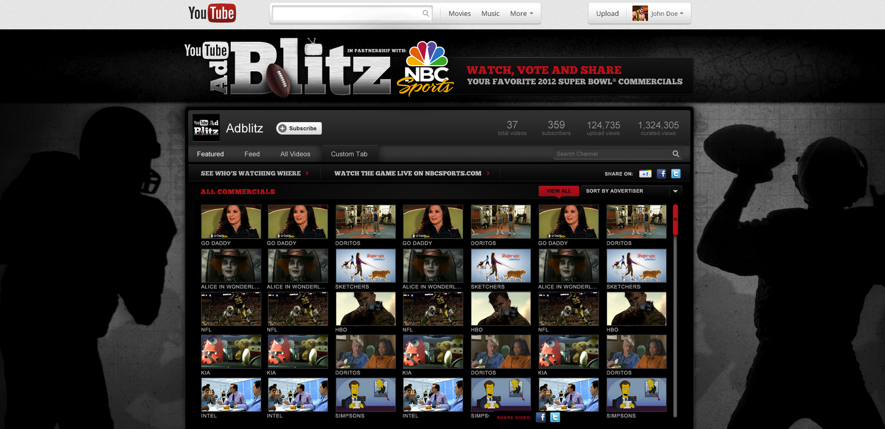Switch to the Feed tab
This screenshot has height=429, width=885.
pyautogui.click(x=252, y=154)
